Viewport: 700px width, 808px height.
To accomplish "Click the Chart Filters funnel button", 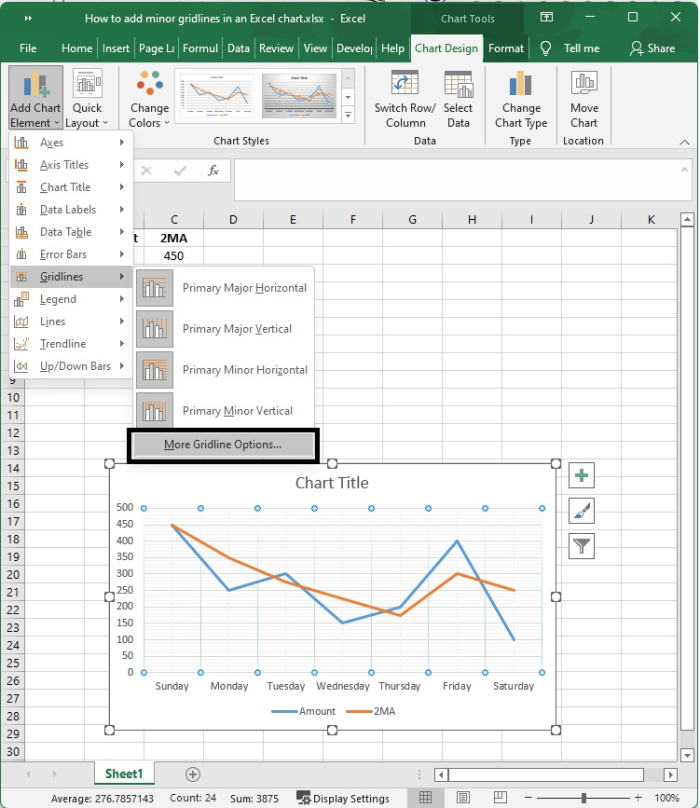I will (581, 546).
